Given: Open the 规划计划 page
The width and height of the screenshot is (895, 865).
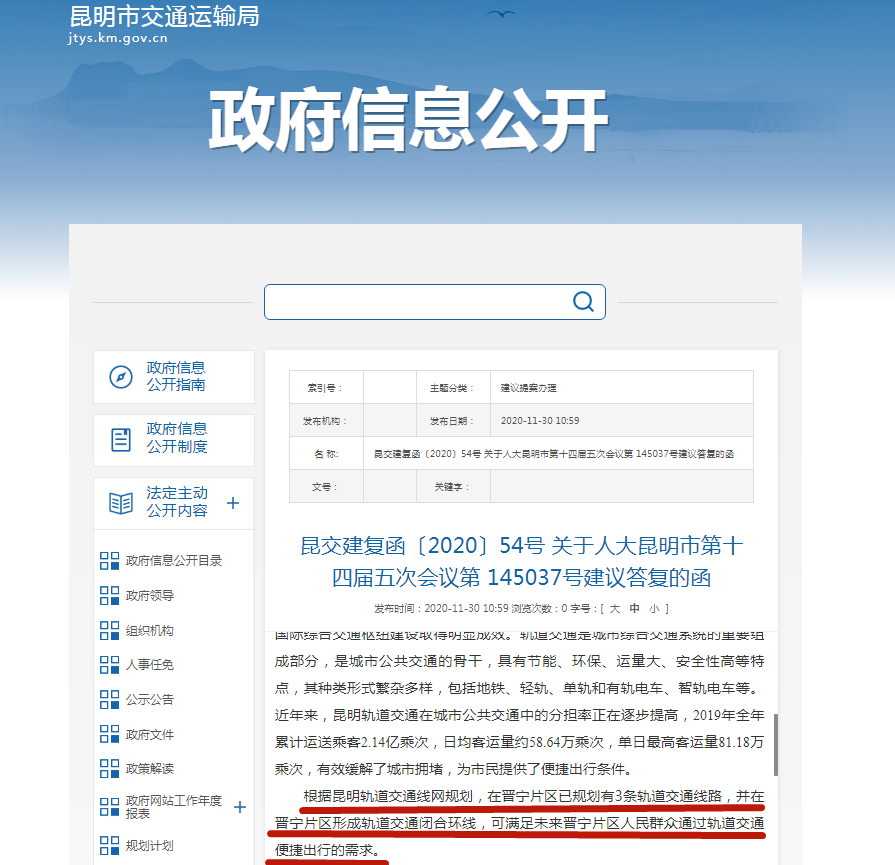Looking at the screenshot, I should (x=150, y=846).
